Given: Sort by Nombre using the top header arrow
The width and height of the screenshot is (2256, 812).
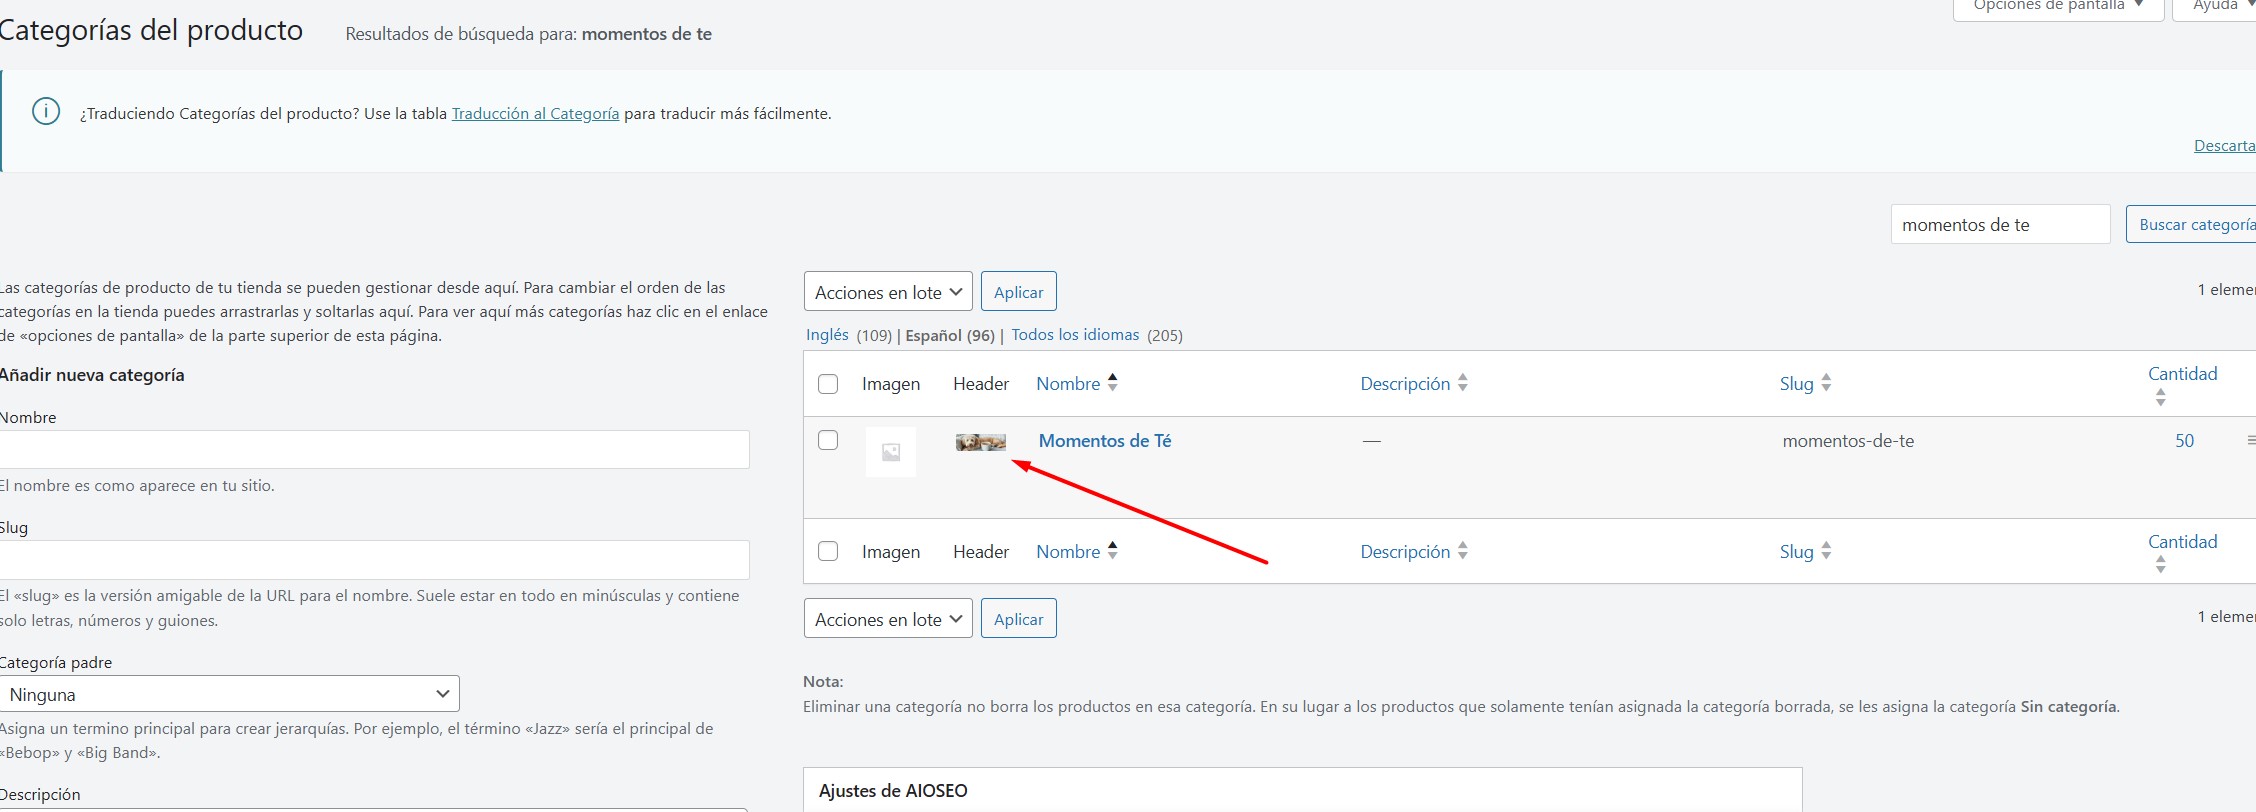Looking at the screenshot, I should [x=1113, y=382].
